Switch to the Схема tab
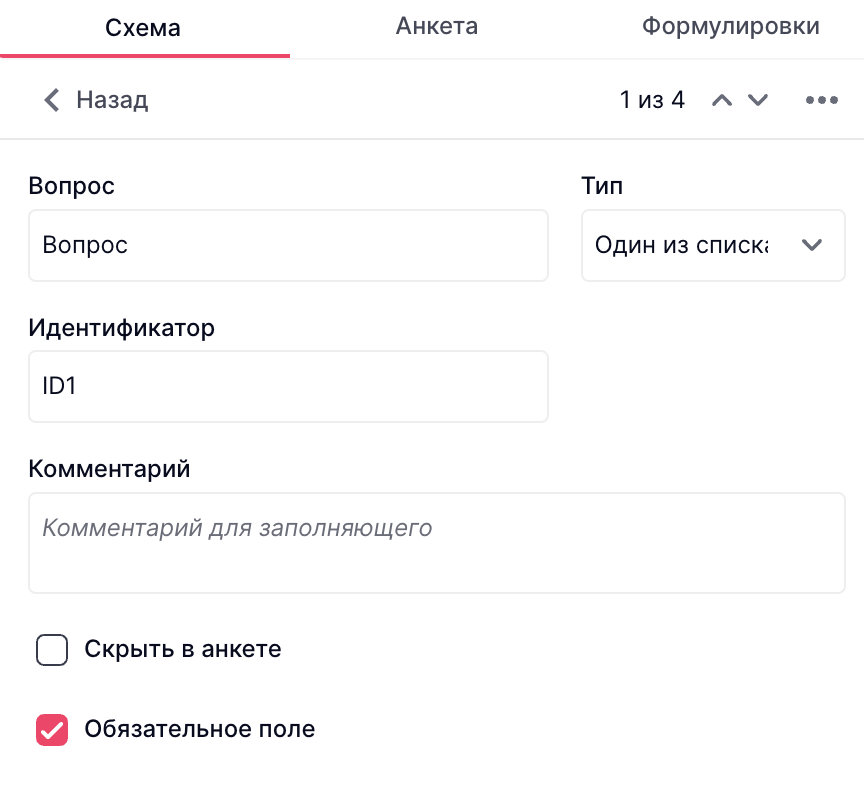This screenshot has width=864, height=796. coord(143,28)
